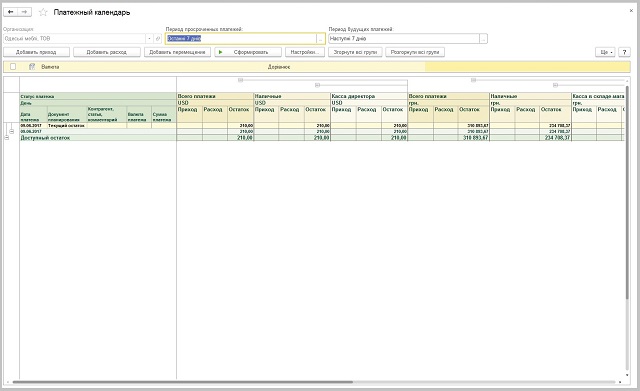
Task: Click into the future payments period field
Action: point(404,39)
